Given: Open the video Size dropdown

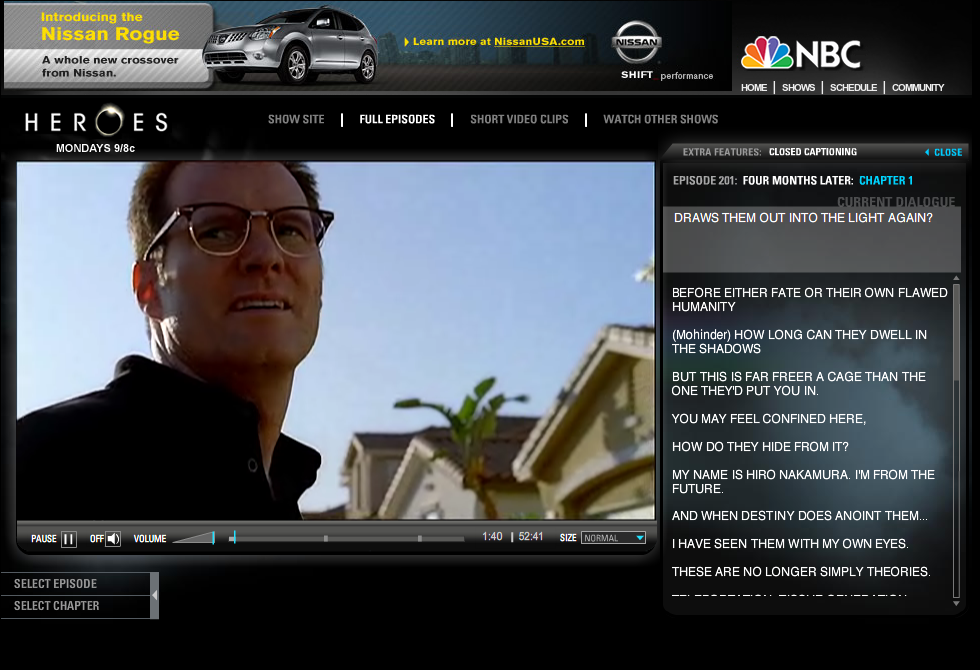Looking at the screenshot, I should pos(613,538).
